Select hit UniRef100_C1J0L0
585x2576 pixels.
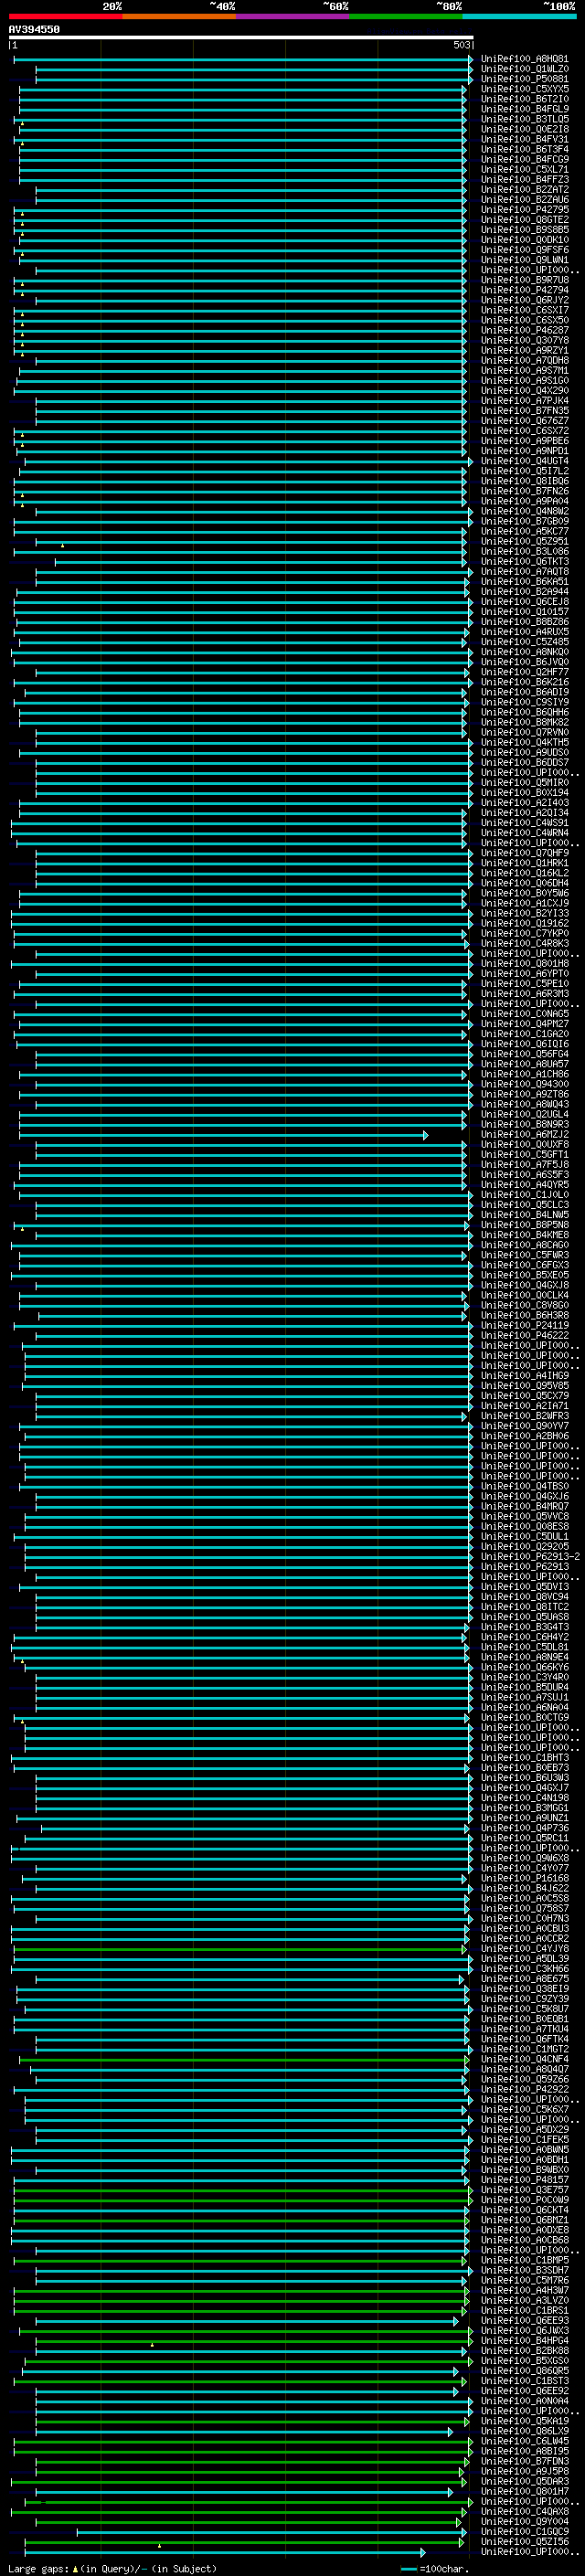pyautogui.click(x=525, y=1194)
